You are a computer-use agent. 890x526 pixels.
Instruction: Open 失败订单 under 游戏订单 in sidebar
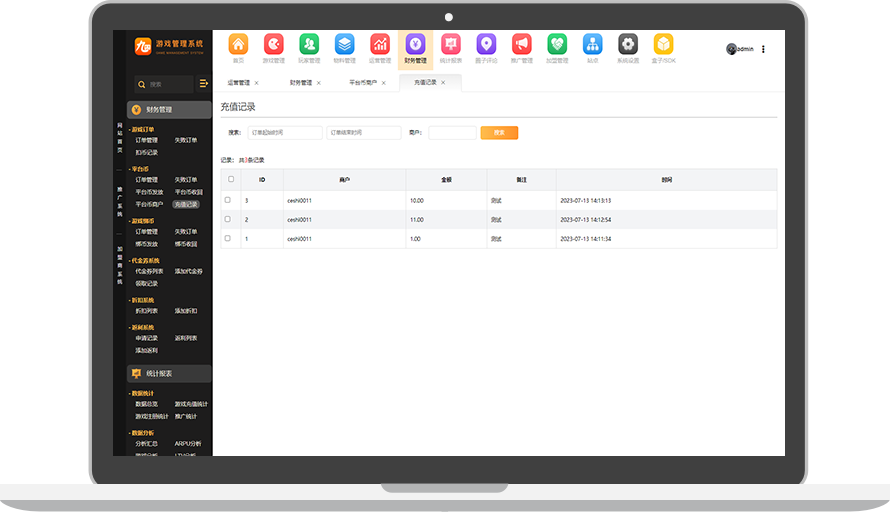click(x=186, y=141)
